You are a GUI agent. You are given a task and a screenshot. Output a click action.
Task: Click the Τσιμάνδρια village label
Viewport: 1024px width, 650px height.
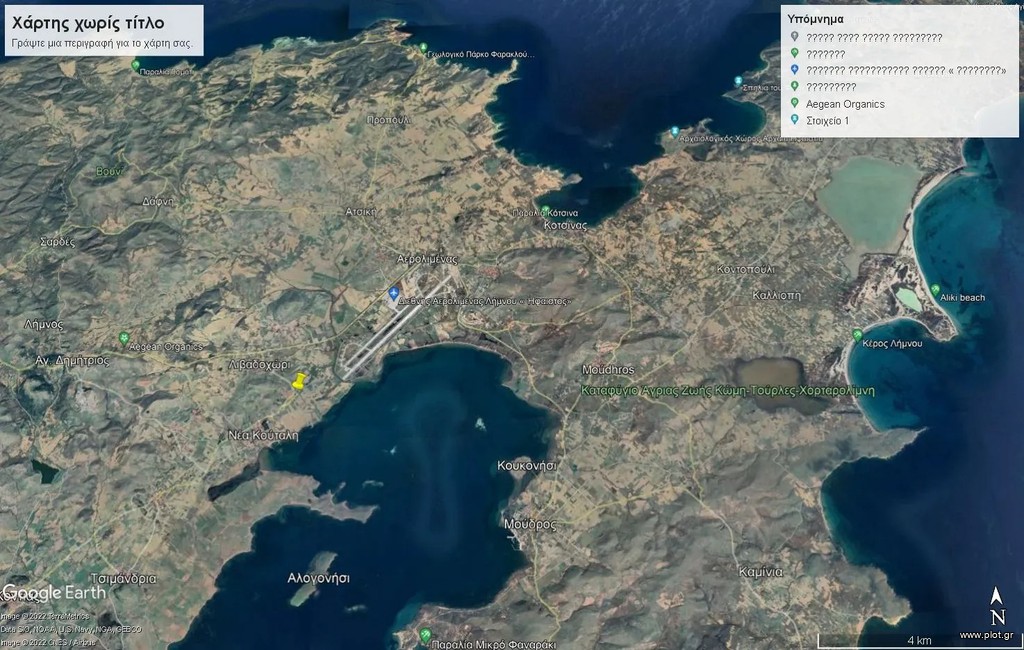123,579
